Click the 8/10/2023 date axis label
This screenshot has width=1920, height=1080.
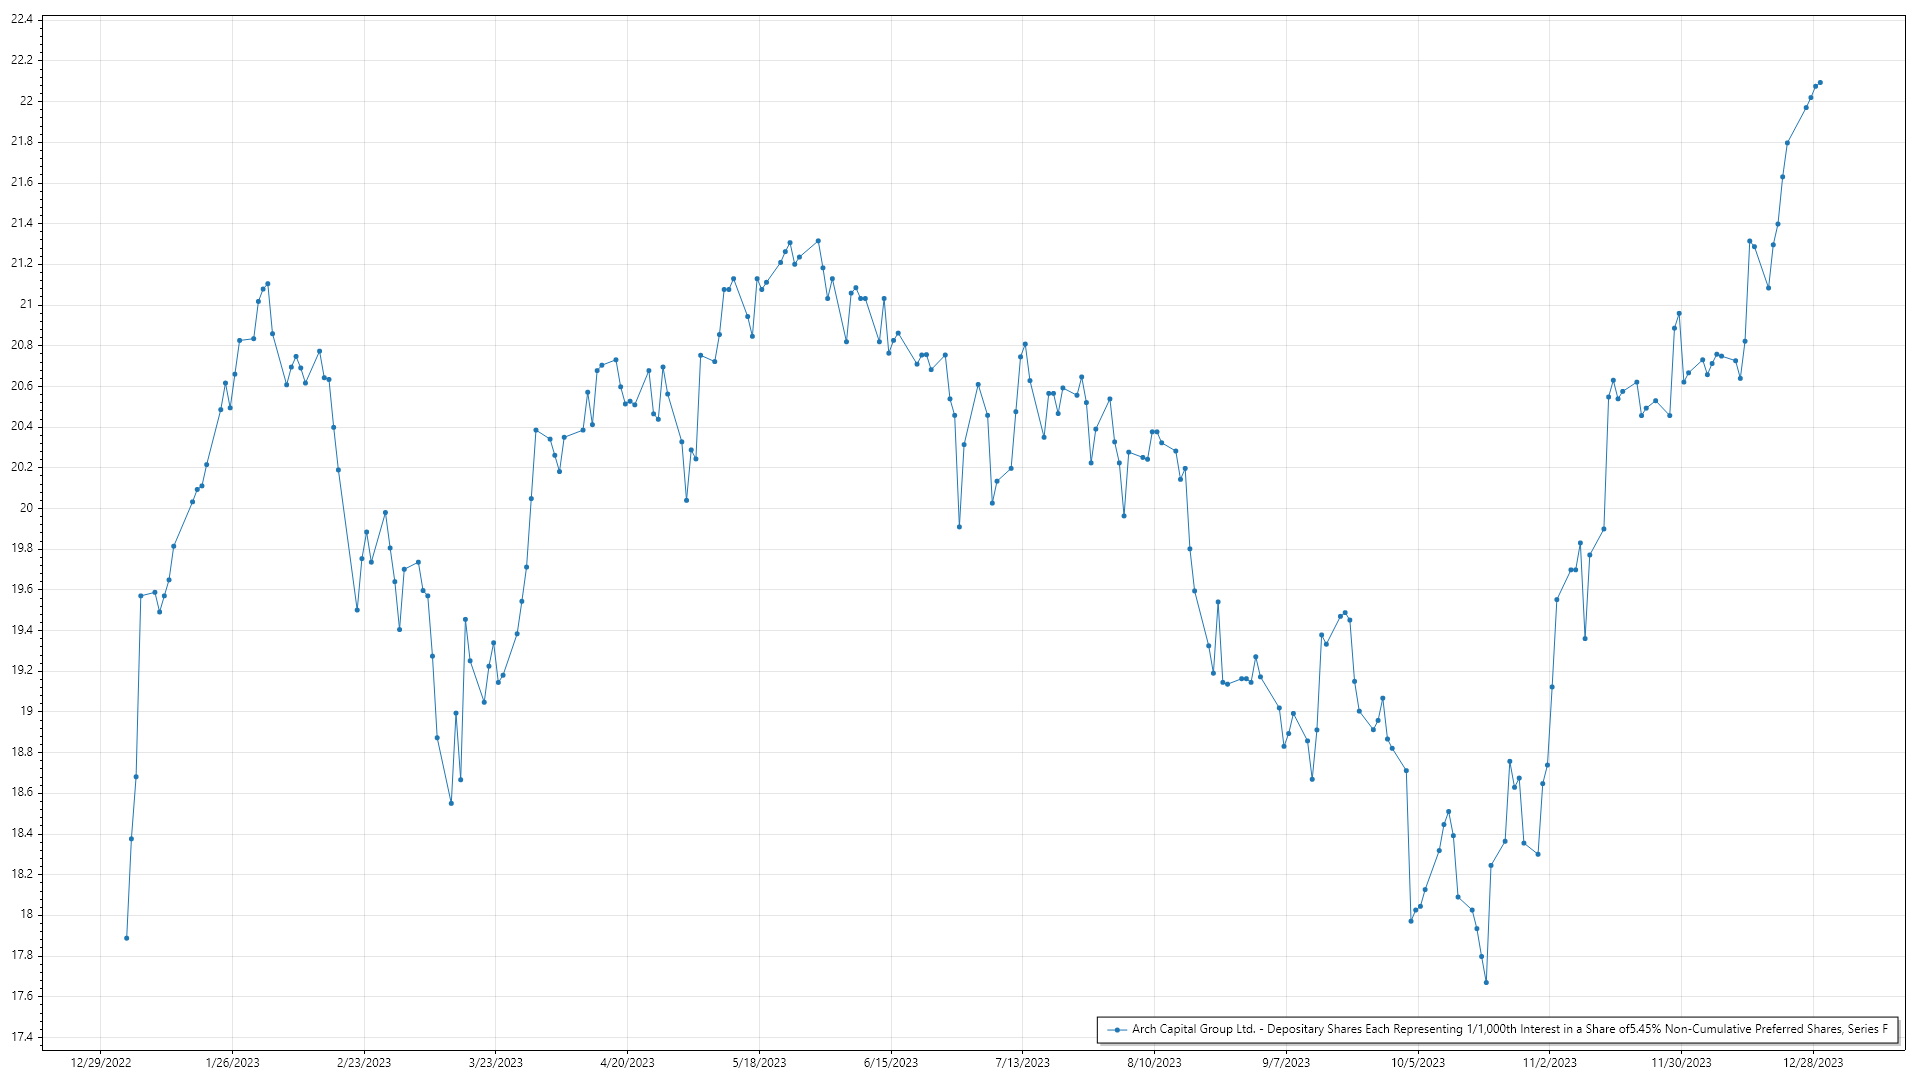[x=1154, y=1063]
